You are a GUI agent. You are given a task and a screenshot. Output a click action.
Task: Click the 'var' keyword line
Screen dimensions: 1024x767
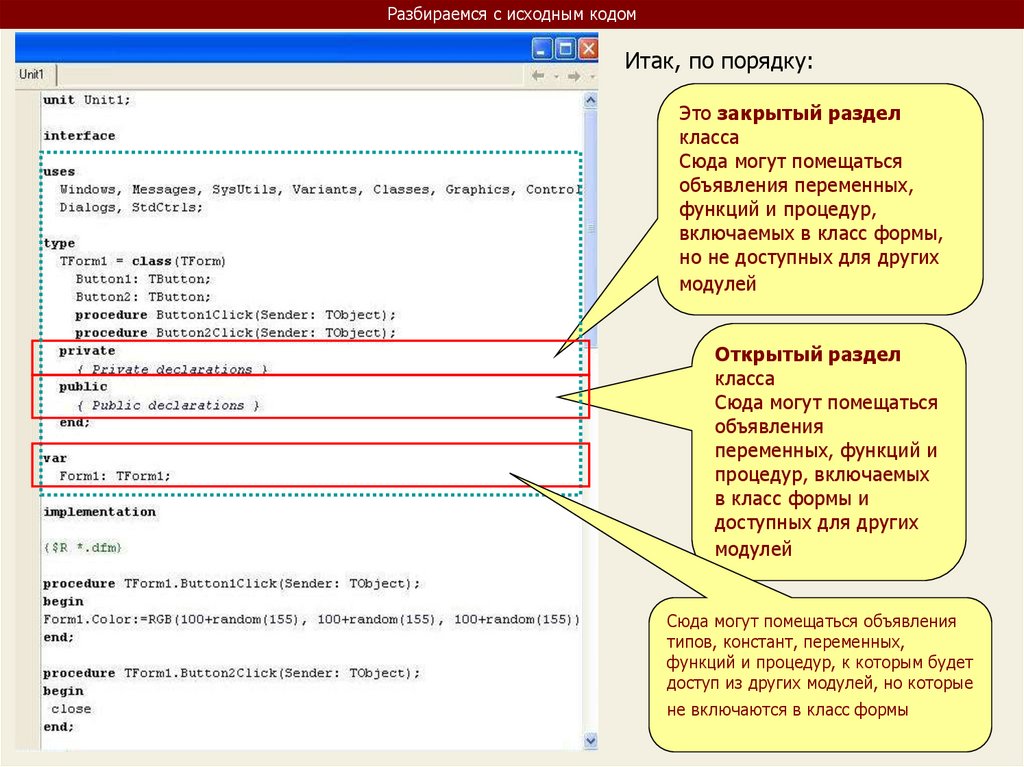pyautogui.click(x=55, y=458)
